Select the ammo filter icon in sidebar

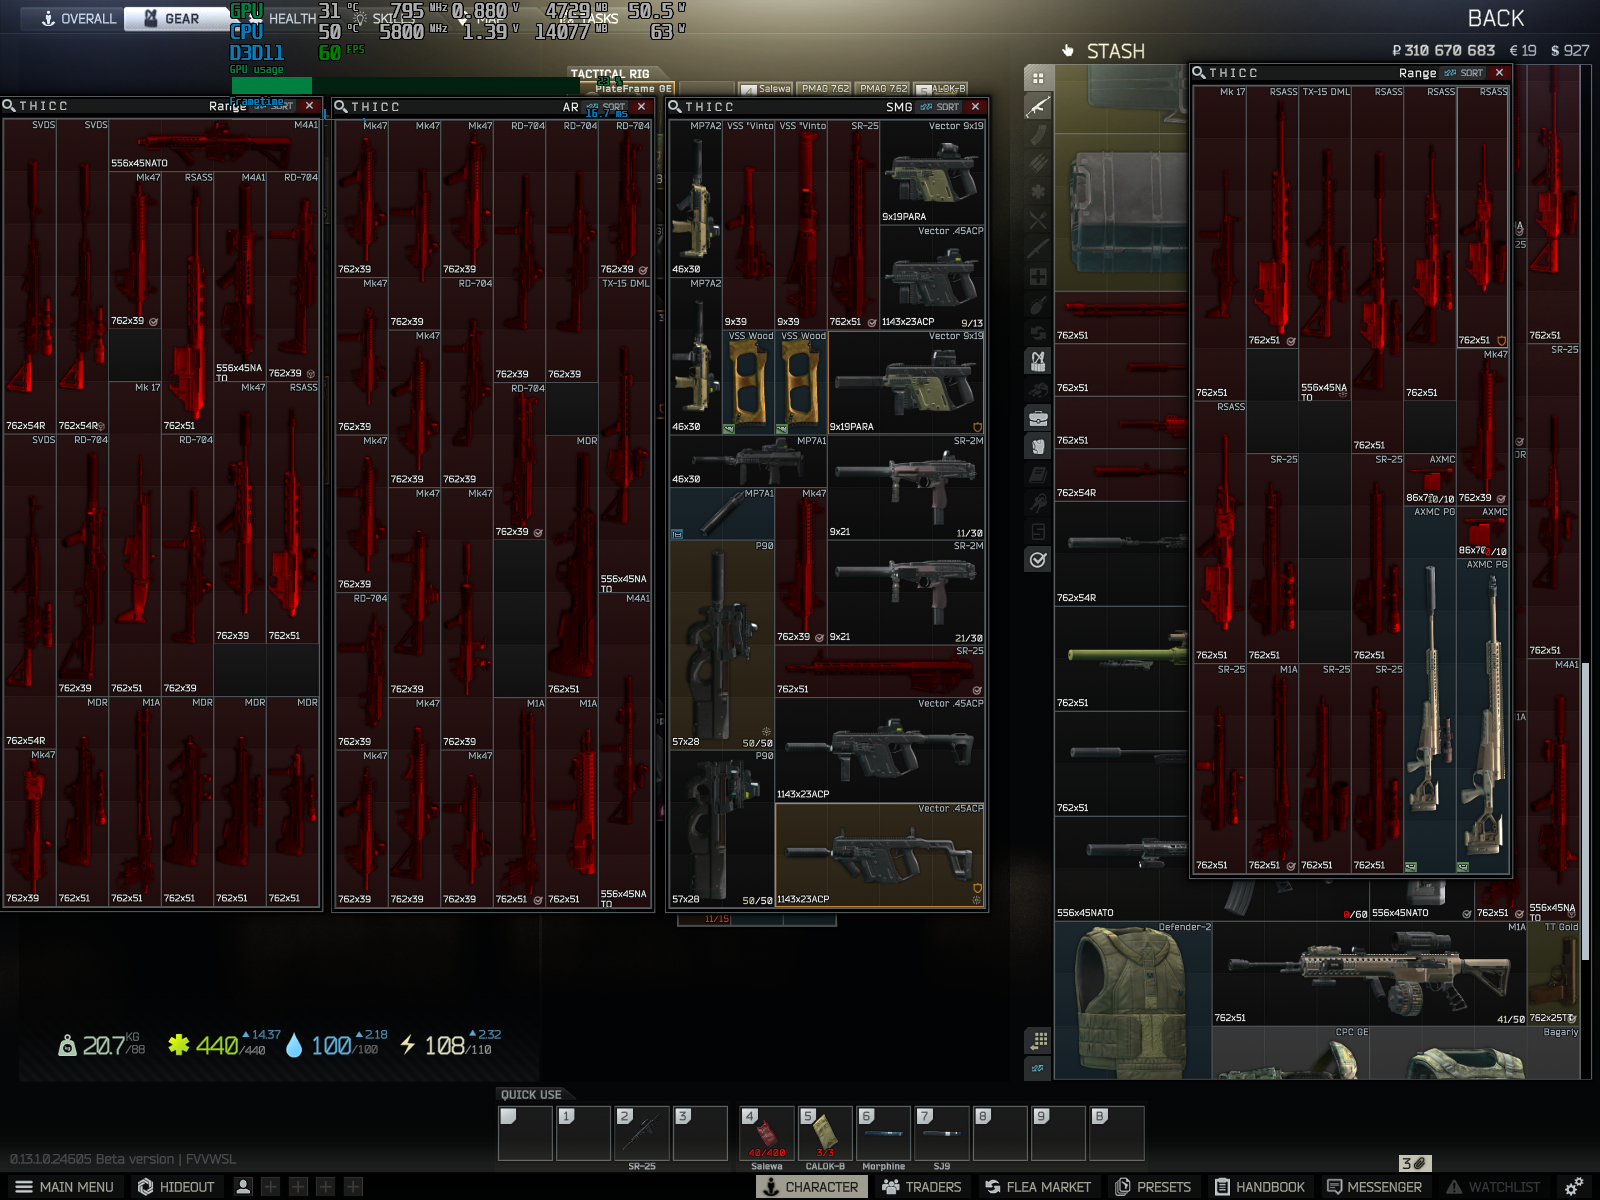[1038, 162]
